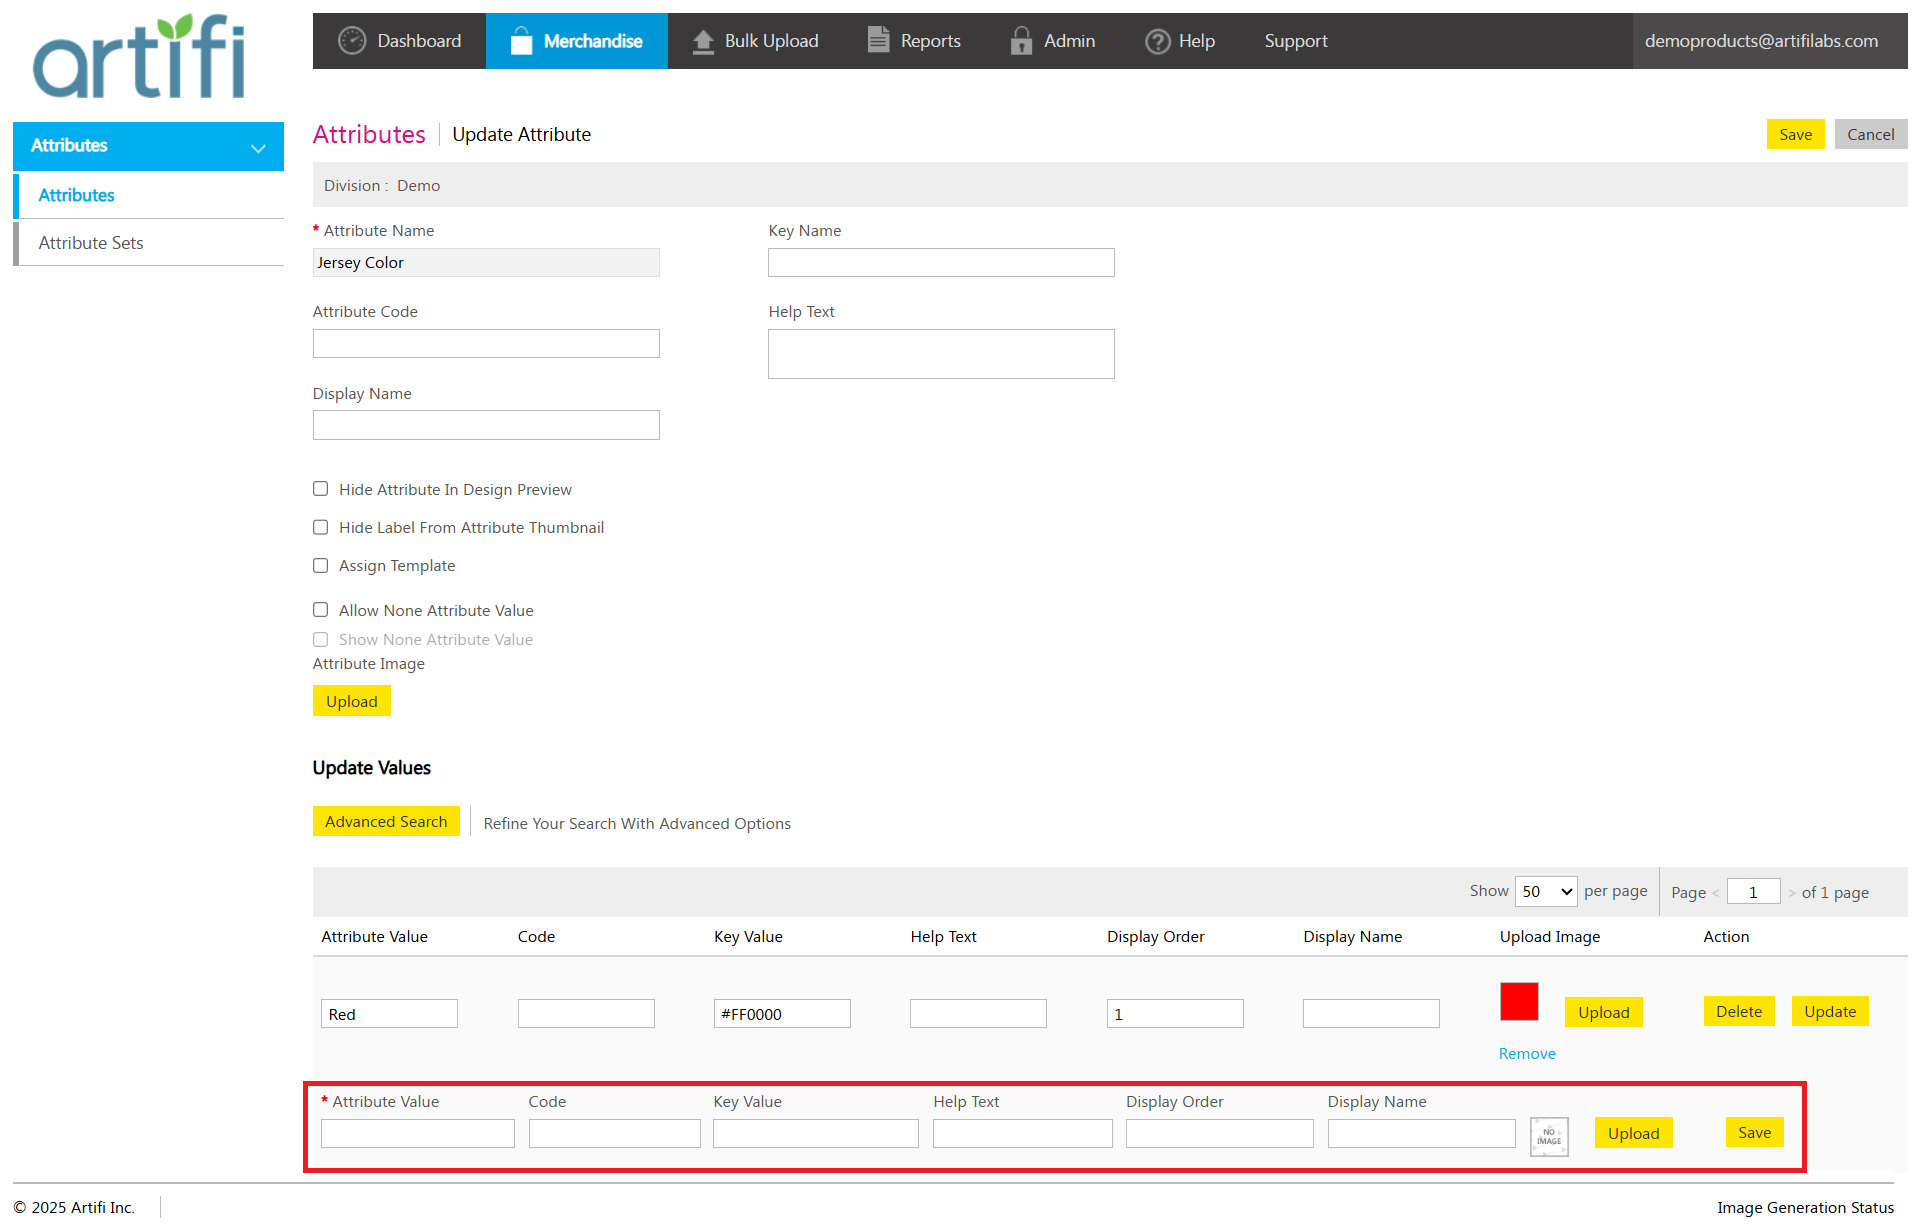Screen dimensions: 1920x1228
Task: Go to next page arrow in pagination
Action: 1791,893
